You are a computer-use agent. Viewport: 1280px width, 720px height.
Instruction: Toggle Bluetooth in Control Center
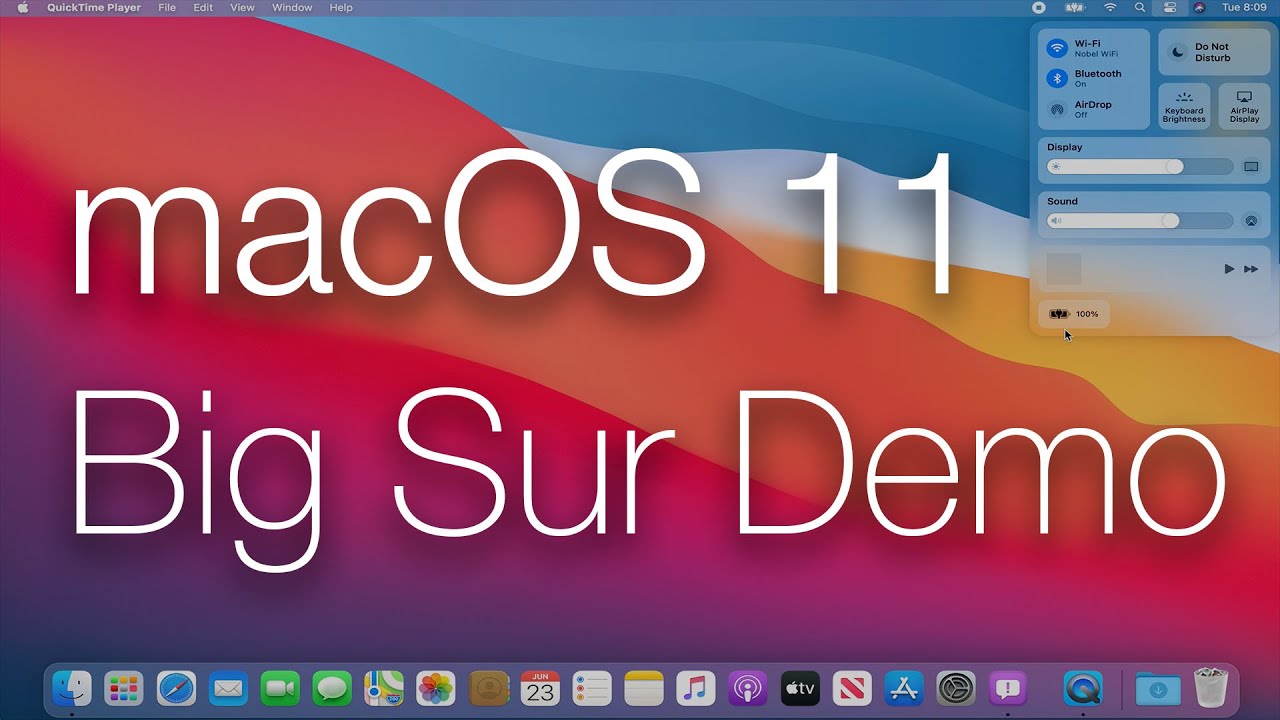click(x=1057, y=78)
